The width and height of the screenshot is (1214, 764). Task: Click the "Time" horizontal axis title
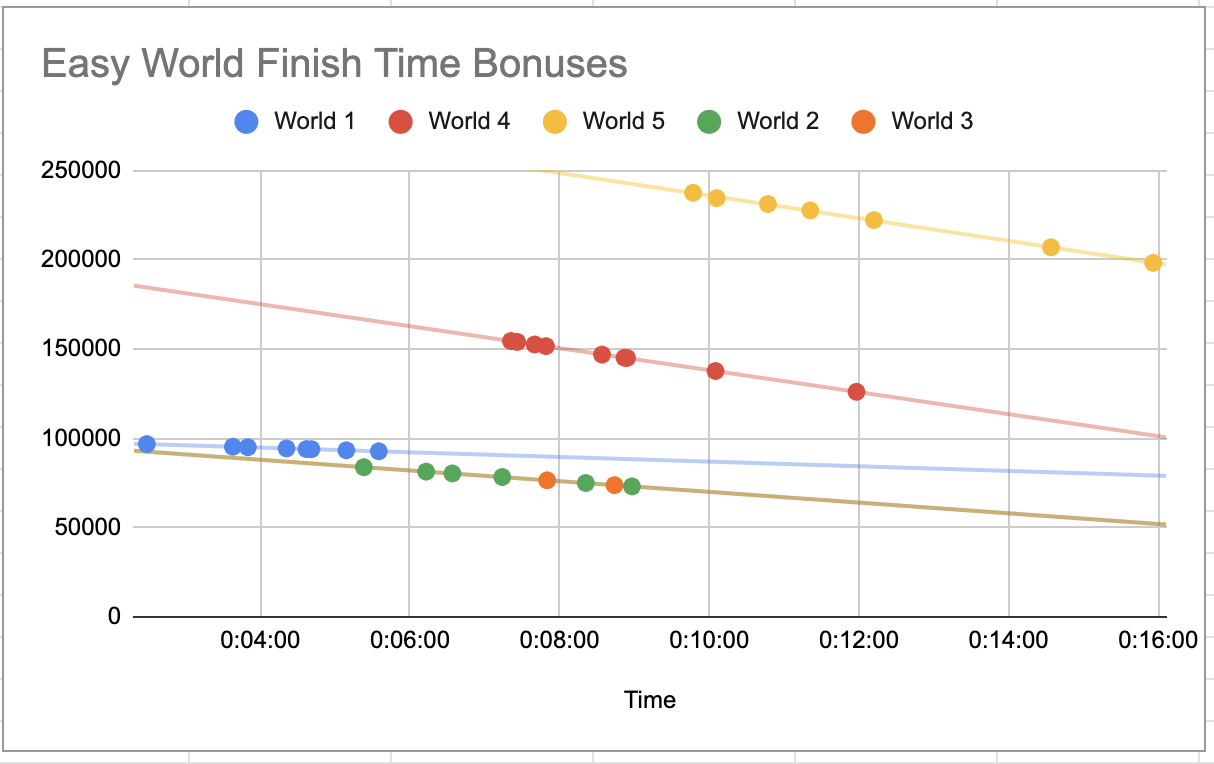[x=650, y=700]
